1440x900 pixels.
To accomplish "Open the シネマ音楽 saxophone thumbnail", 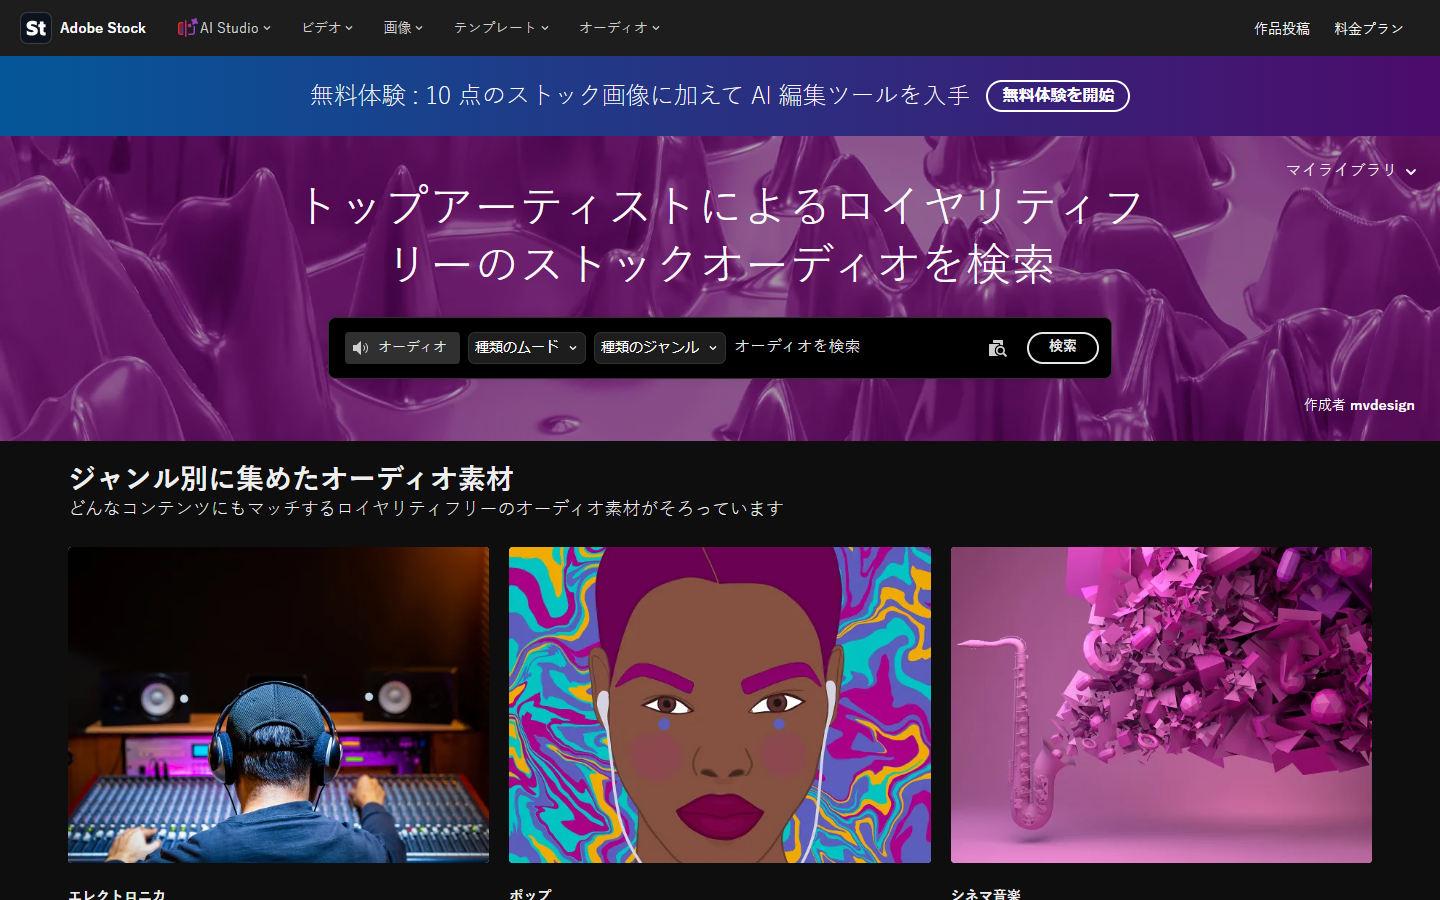I will [1161, 705].
